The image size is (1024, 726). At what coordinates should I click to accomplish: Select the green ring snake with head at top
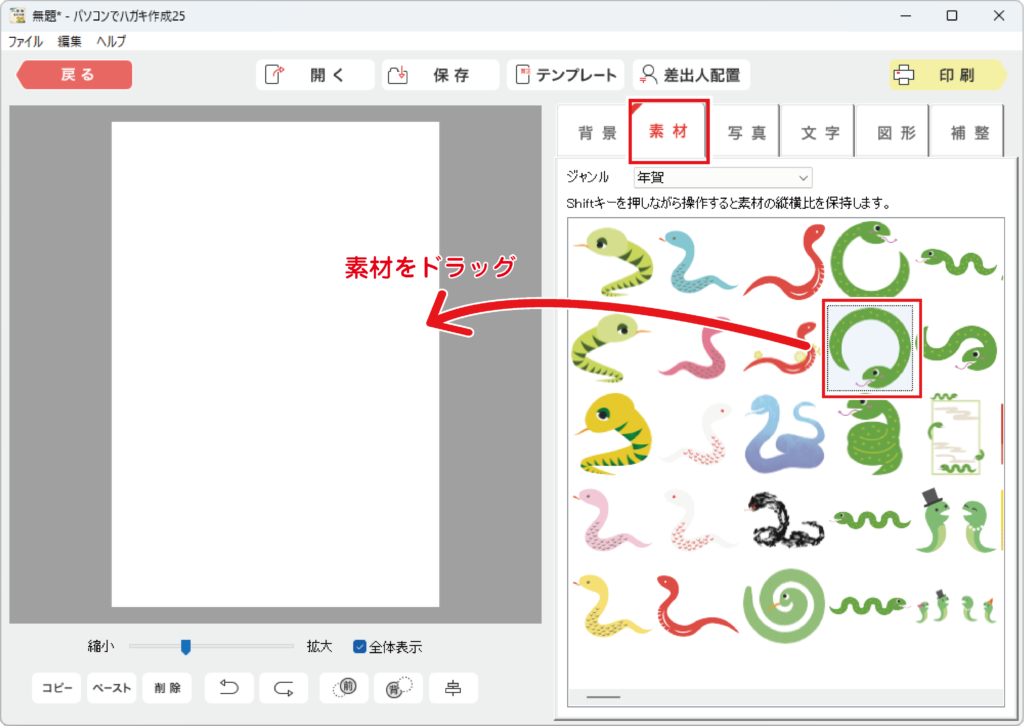(871, 259)
